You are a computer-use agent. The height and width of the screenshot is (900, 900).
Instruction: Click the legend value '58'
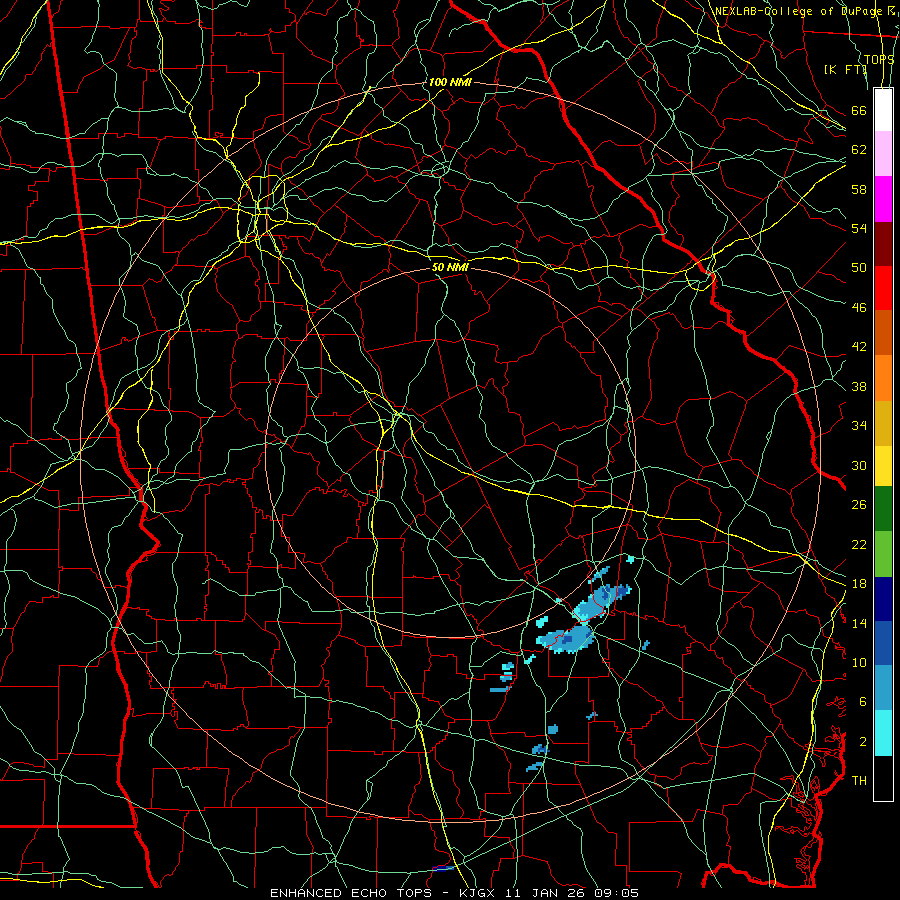[859, 189]
